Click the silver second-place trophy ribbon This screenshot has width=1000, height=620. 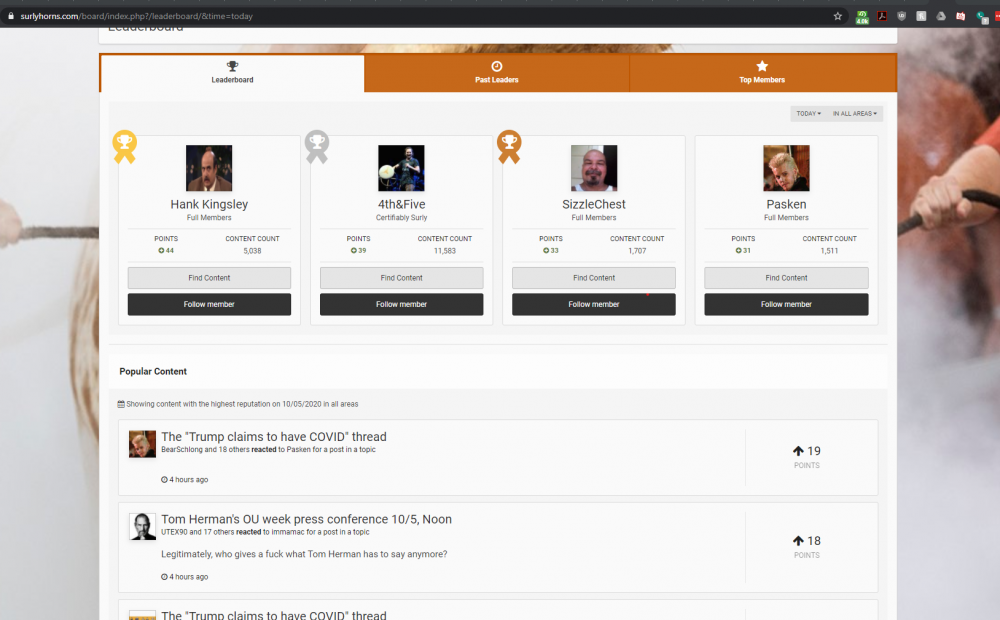coord(316,146)
